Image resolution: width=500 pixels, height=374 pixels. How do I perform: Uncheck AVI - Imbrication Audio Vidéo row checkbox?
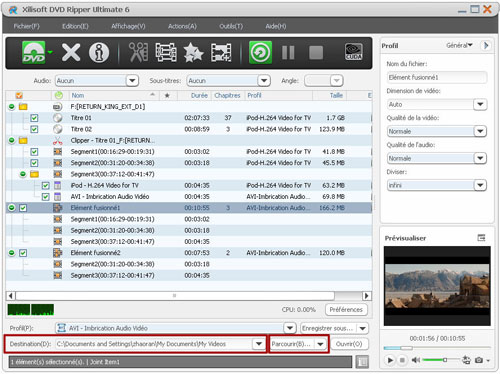[46, 197]
